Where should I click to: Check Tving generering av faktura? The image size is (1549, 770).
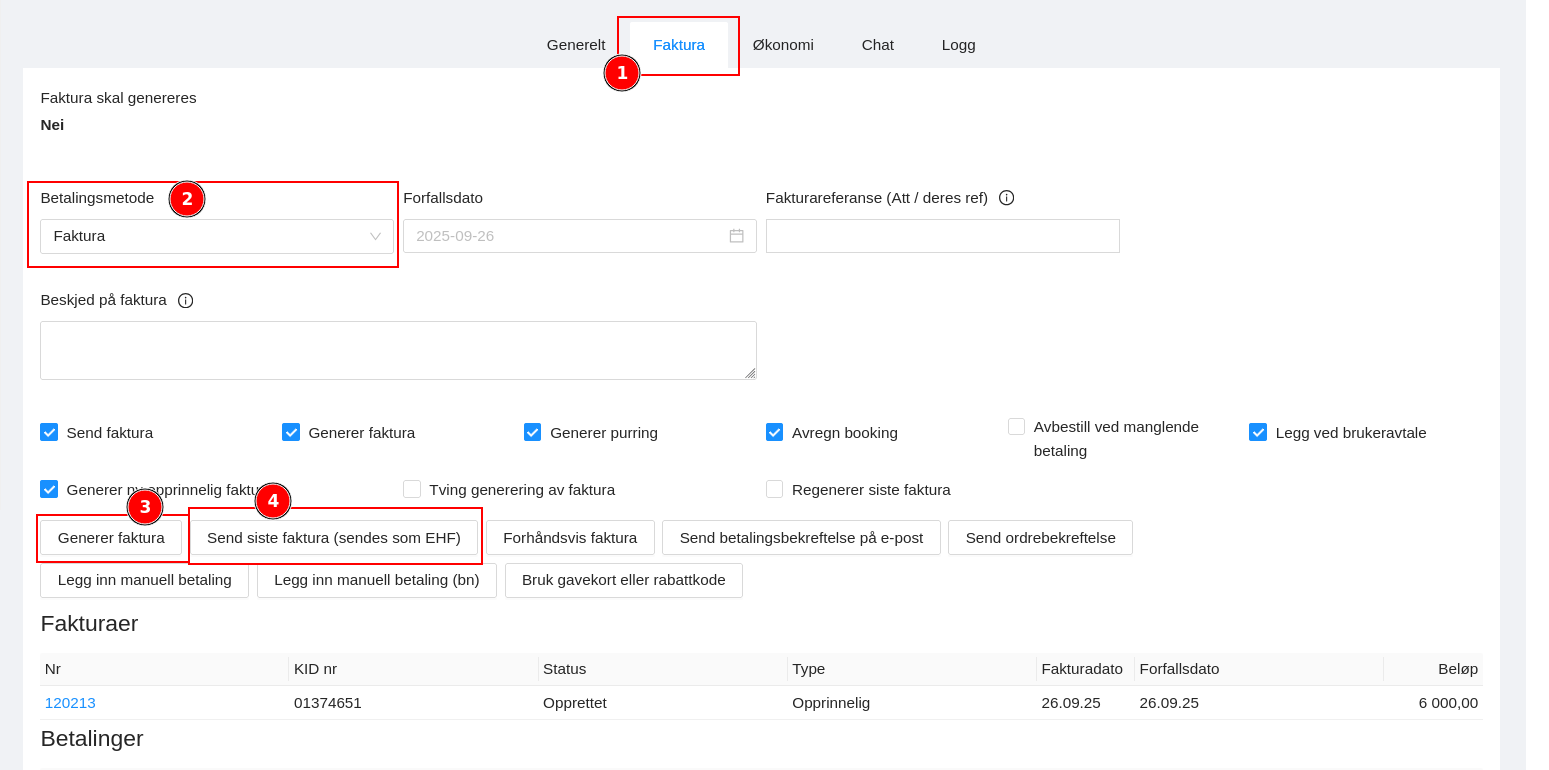pos(412,489)
